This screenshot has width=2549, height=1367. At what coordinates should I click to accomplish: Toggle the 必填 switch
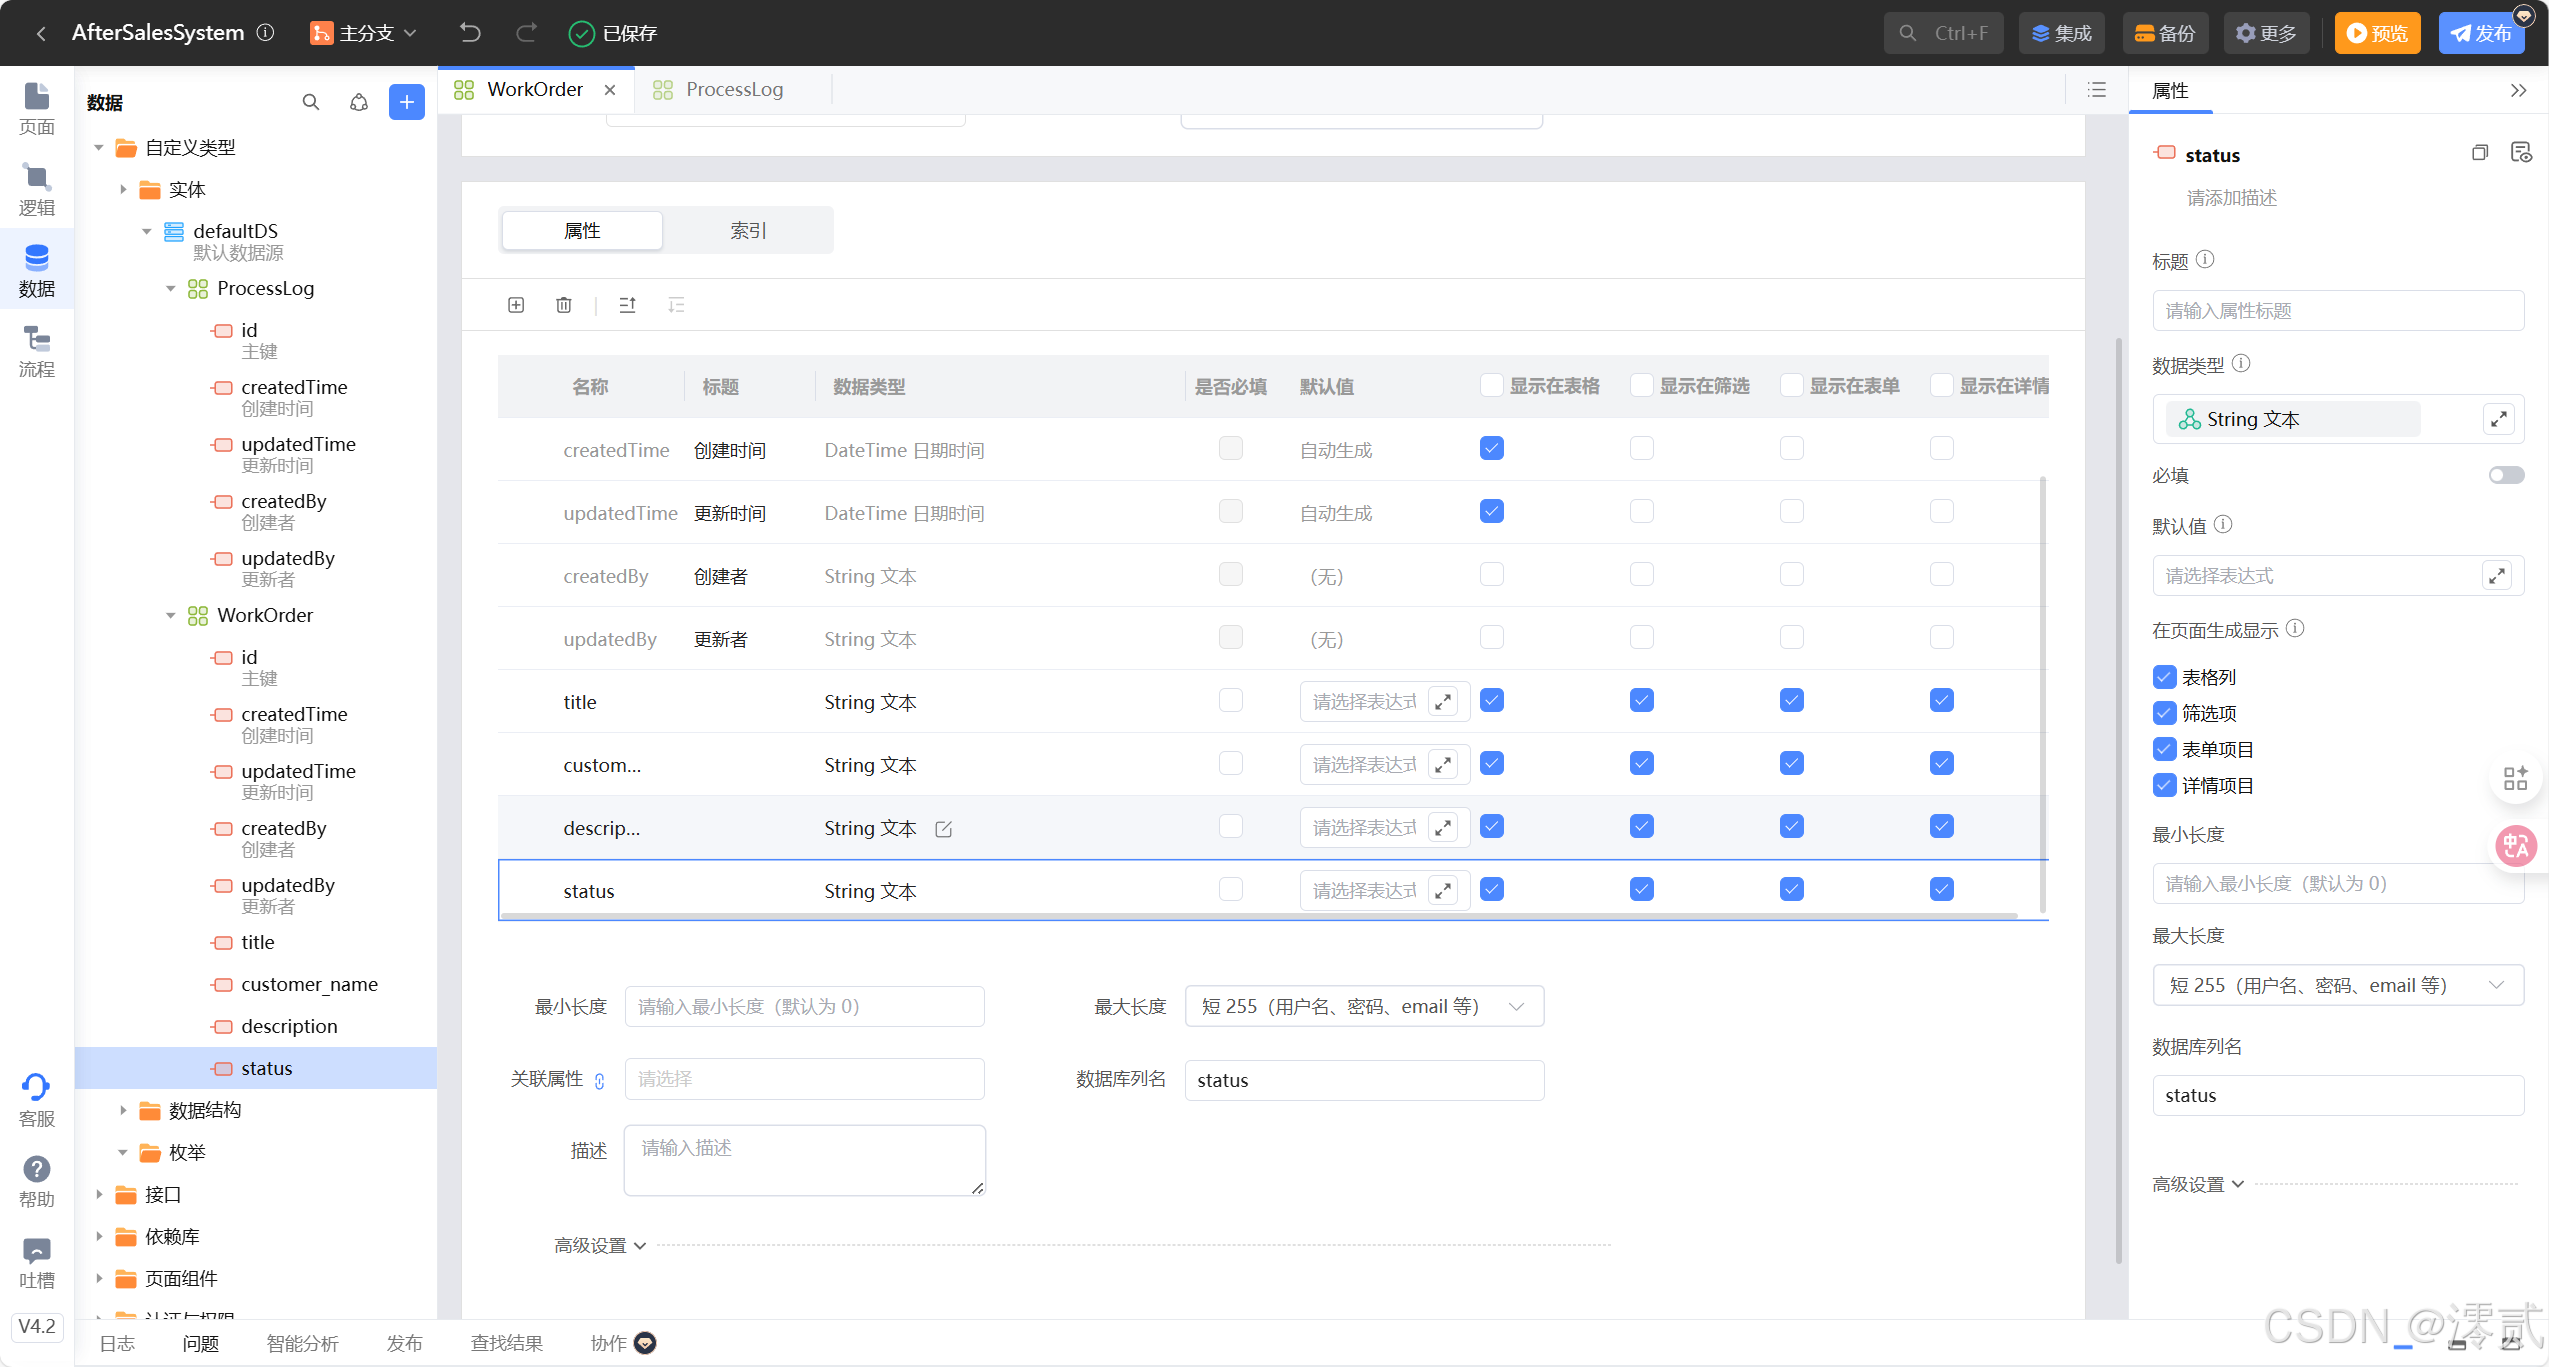pyautogui.click(x=2506, y=475)
